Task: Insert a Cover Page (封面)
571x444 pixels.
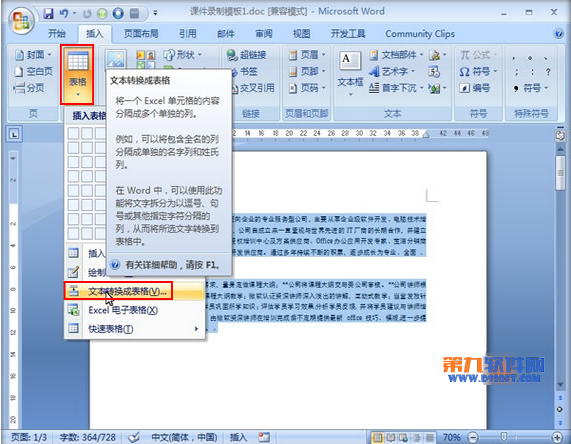Action: (x=34, y=55)
